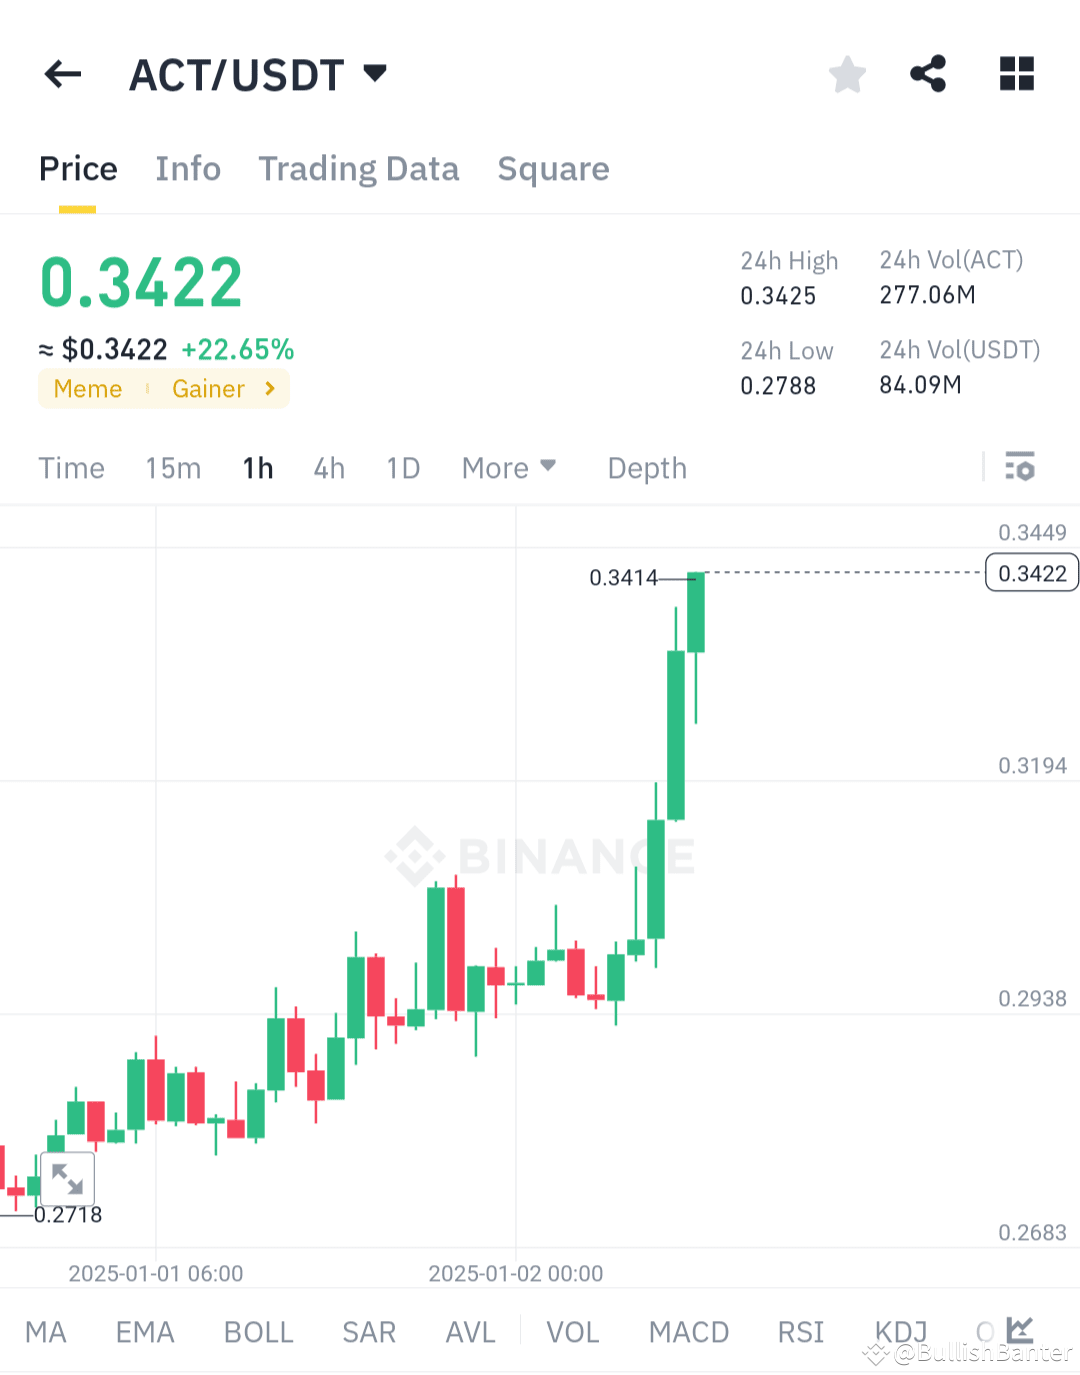1080x1375 pixels.
Task: View Gainer category from the tag row
Action: tap(208, 389)
